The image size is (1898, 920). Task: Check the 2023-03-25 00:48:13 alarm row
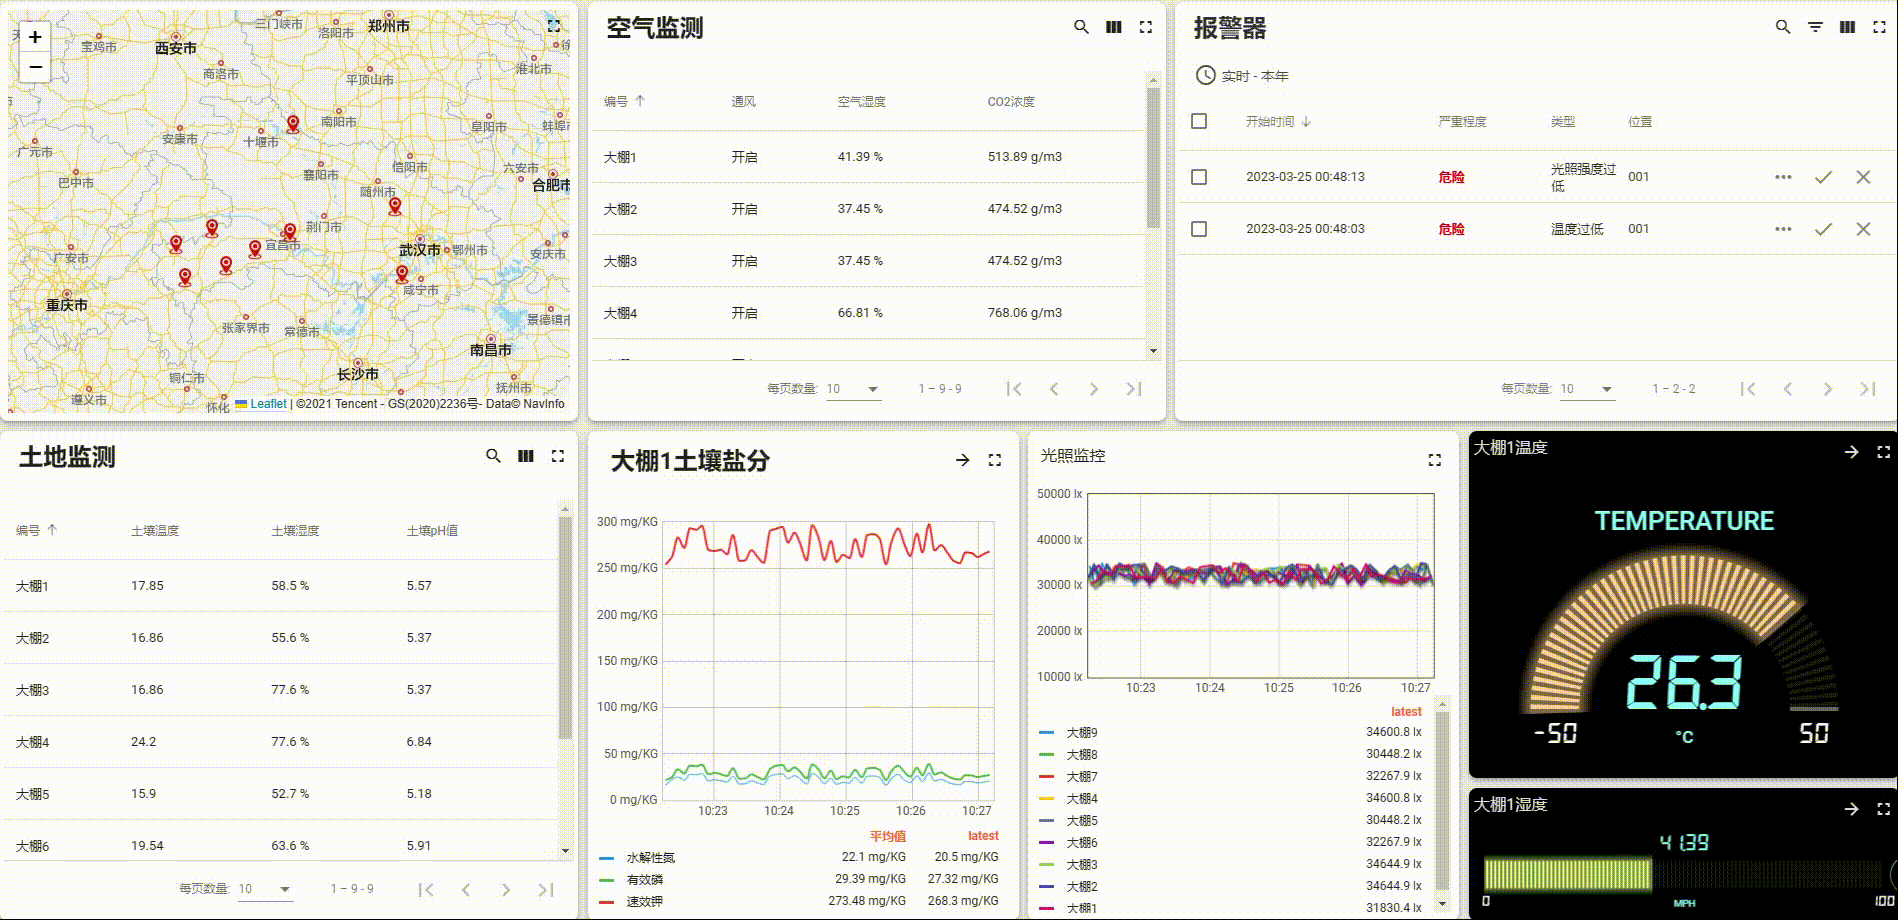pyautogui.click(x=1197, y=177)
